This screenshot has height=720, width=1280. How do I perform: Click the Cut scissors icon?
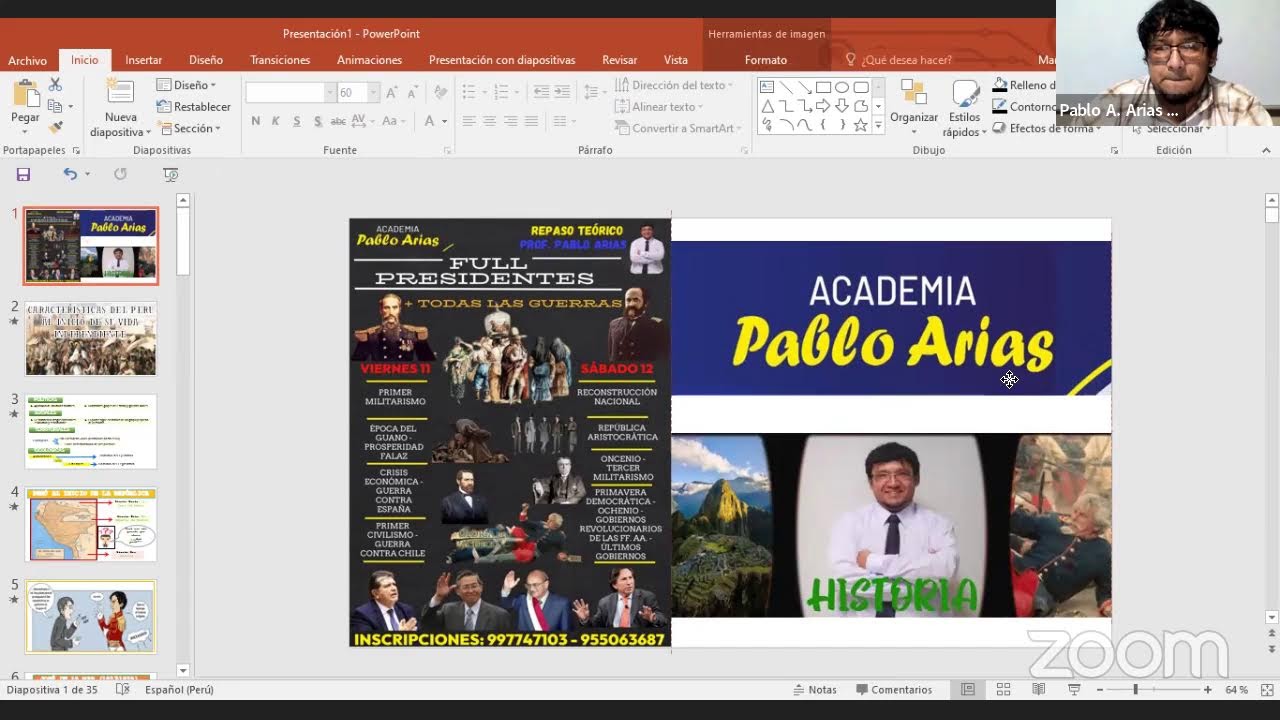(55, 85)
